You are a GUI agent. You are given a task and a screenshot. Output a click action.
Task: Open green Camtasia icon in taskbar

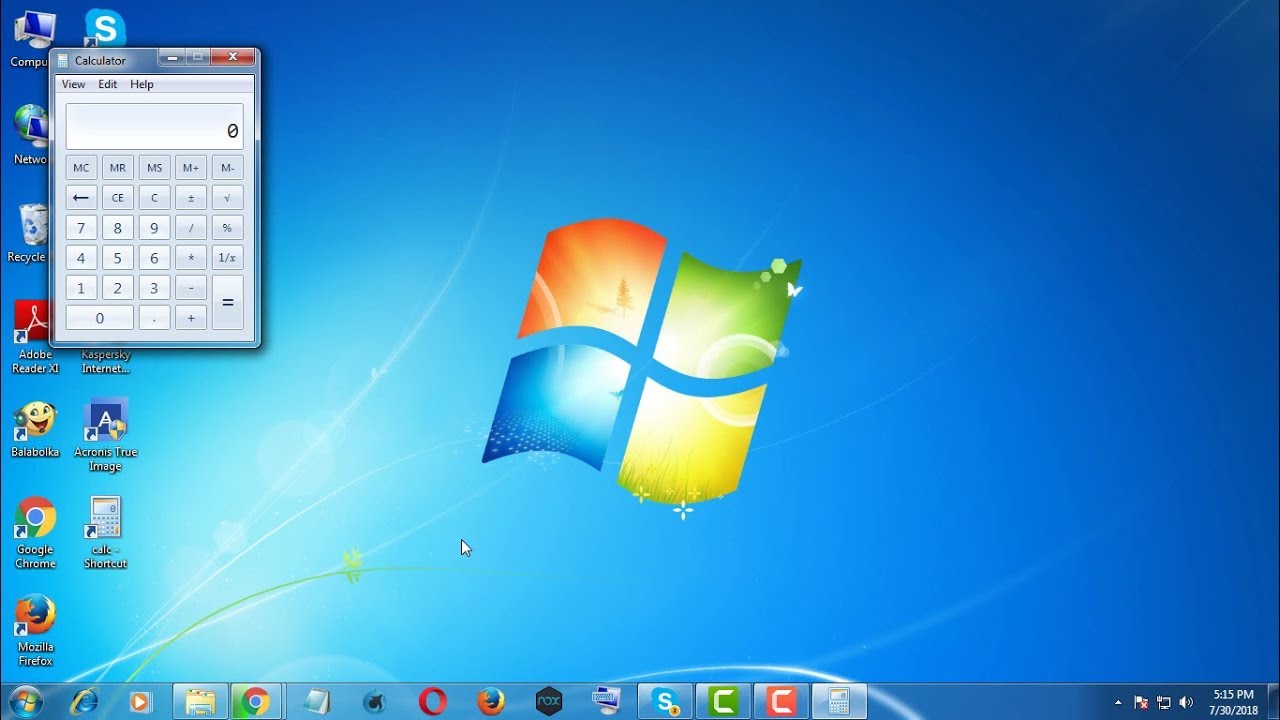[x=723, y=702]
